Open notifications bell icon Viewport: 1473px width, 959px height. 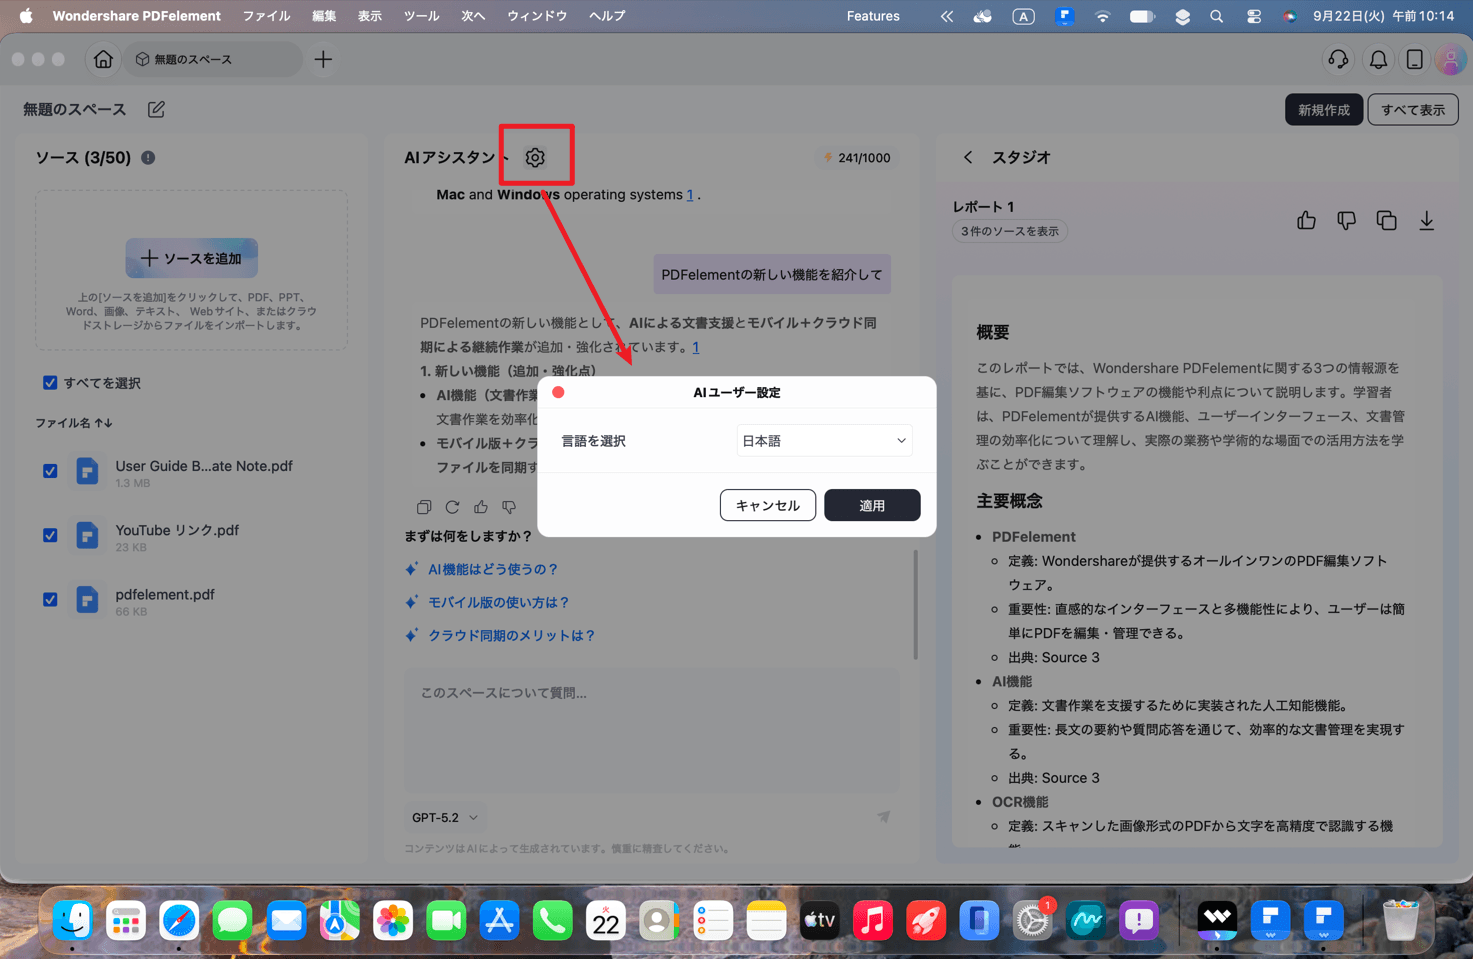(x=1378, y=59)
